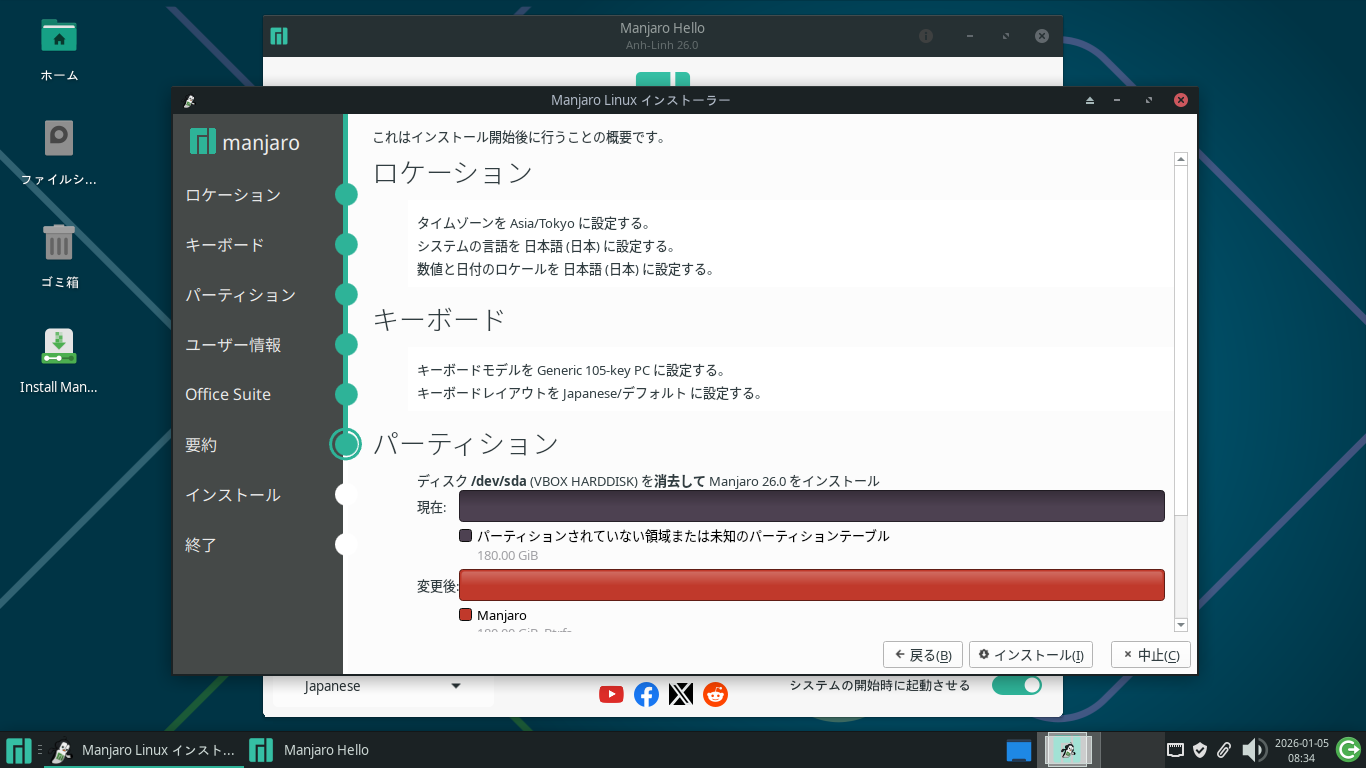Click the 180.00 GiB size under unpartitioned legend
The height and width of the screenshot is (768, 1366).
[508, 556]
